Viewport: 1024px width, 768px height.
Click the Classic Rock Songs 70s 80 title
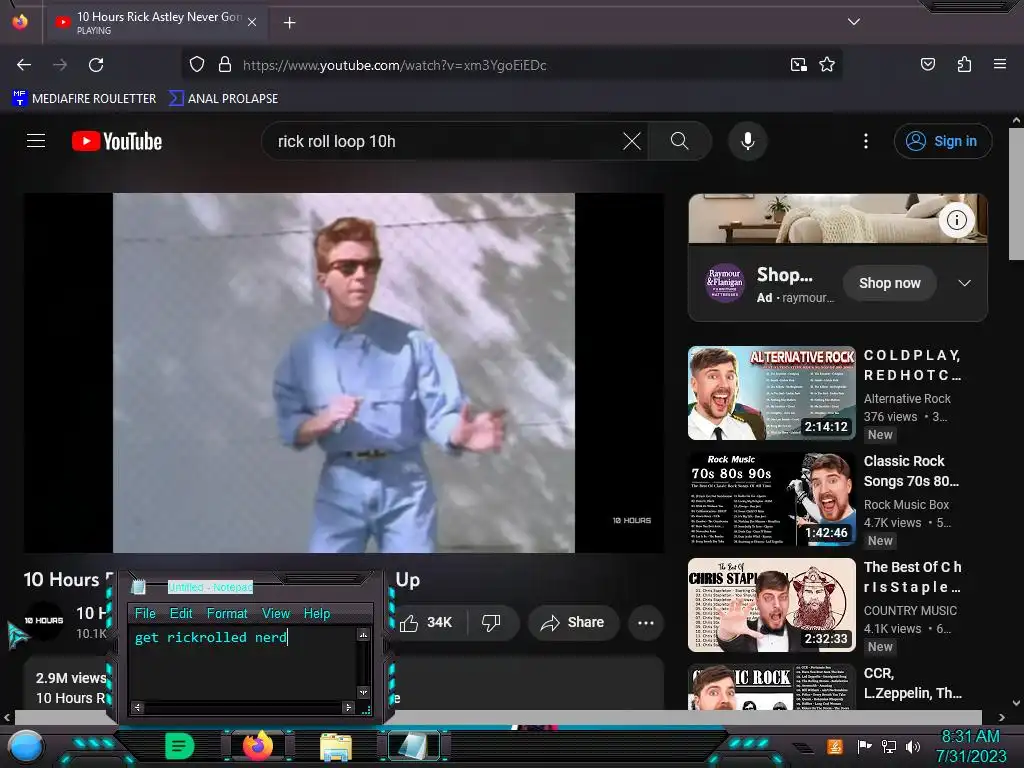[911, 471]
